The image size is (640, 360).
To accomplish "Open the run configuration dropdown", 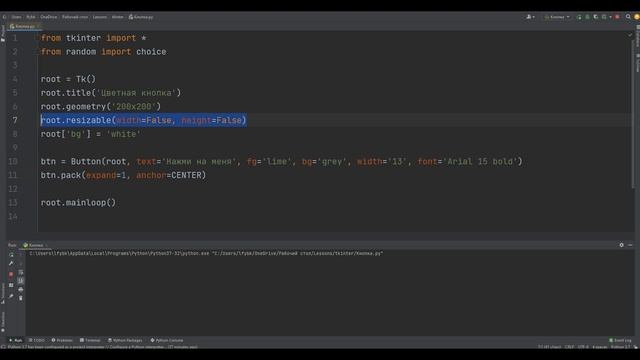I will coord(557,17).
